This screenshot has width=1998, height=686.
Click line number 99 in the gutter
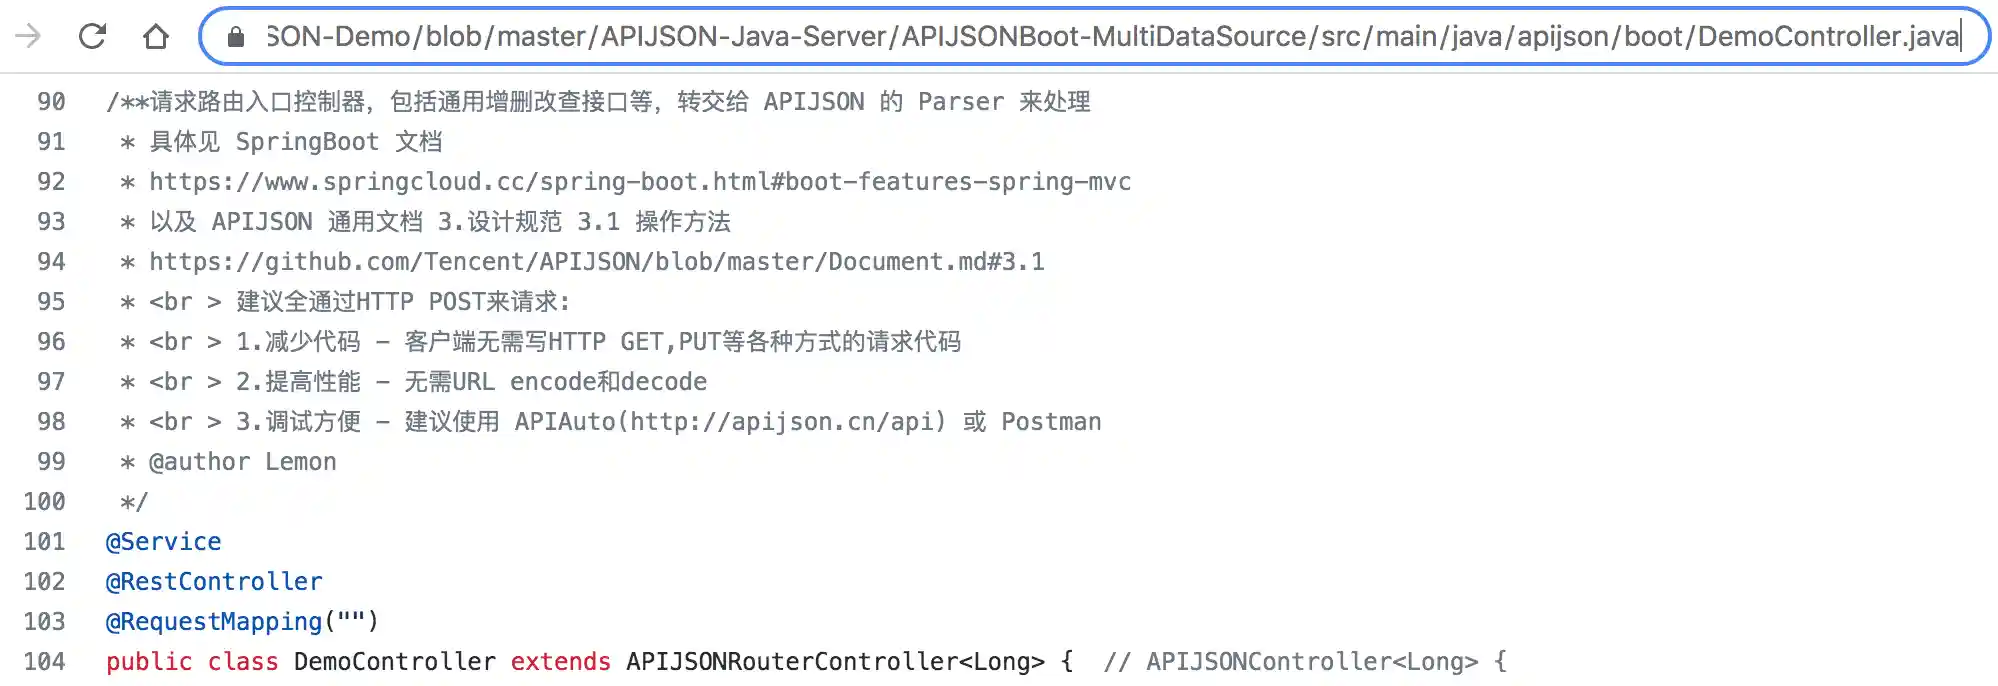(x=51, y=462)
